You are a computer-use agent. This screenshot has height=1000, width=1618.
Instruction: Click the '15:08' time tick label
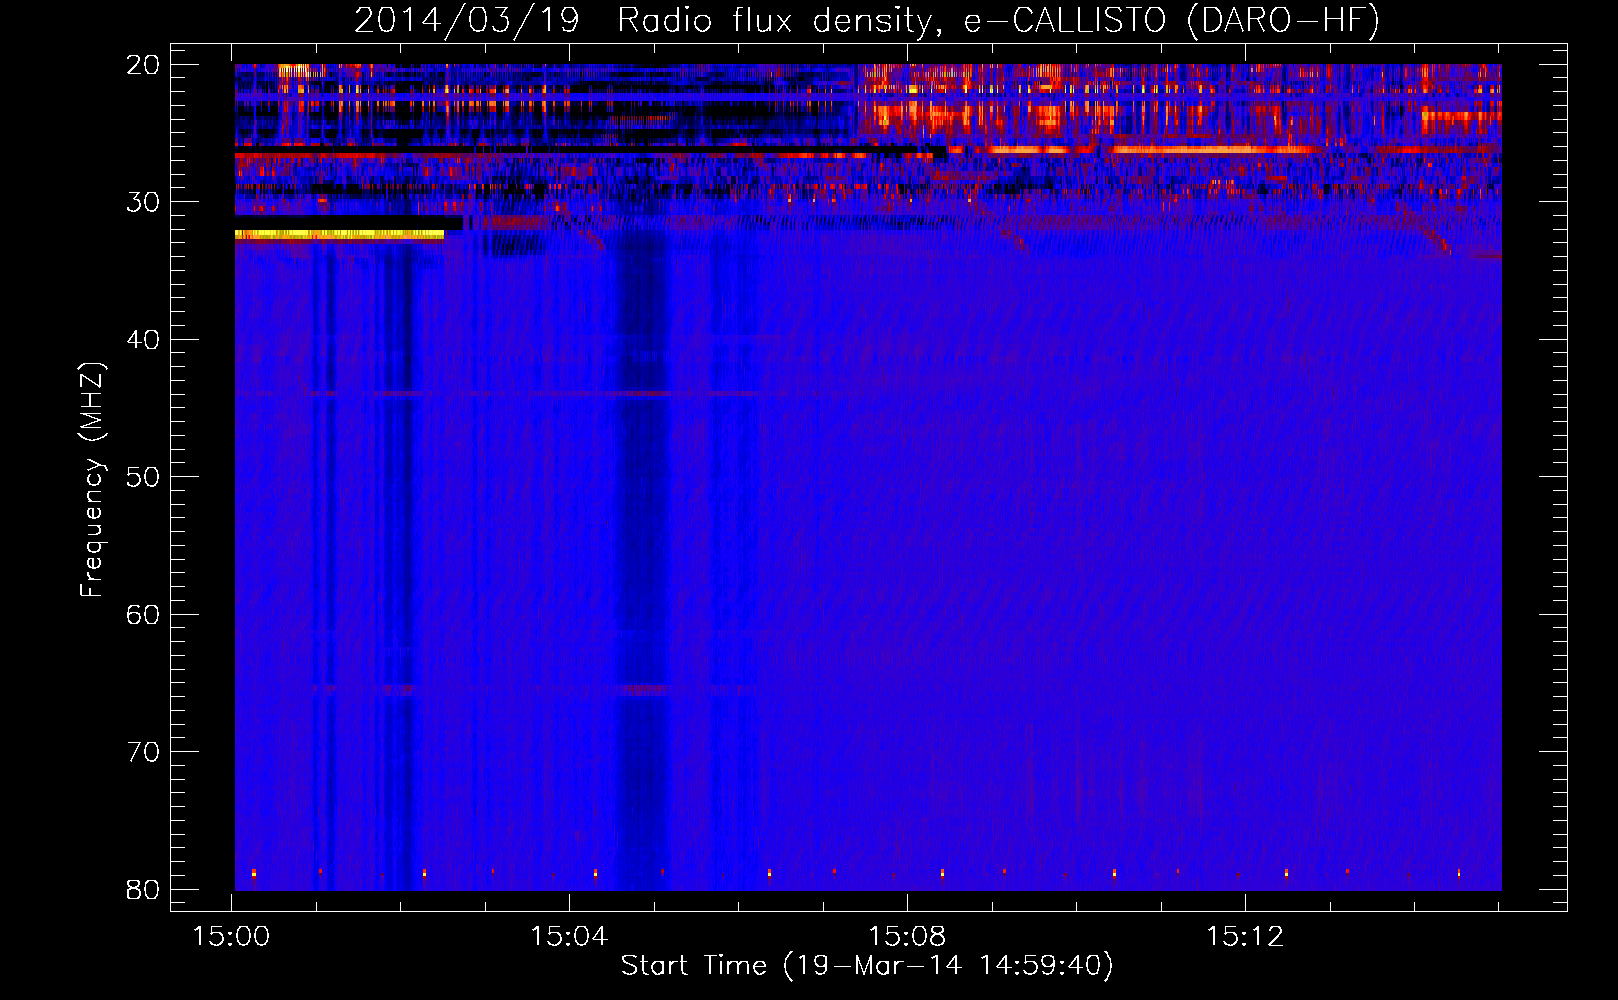coord(907,937)
